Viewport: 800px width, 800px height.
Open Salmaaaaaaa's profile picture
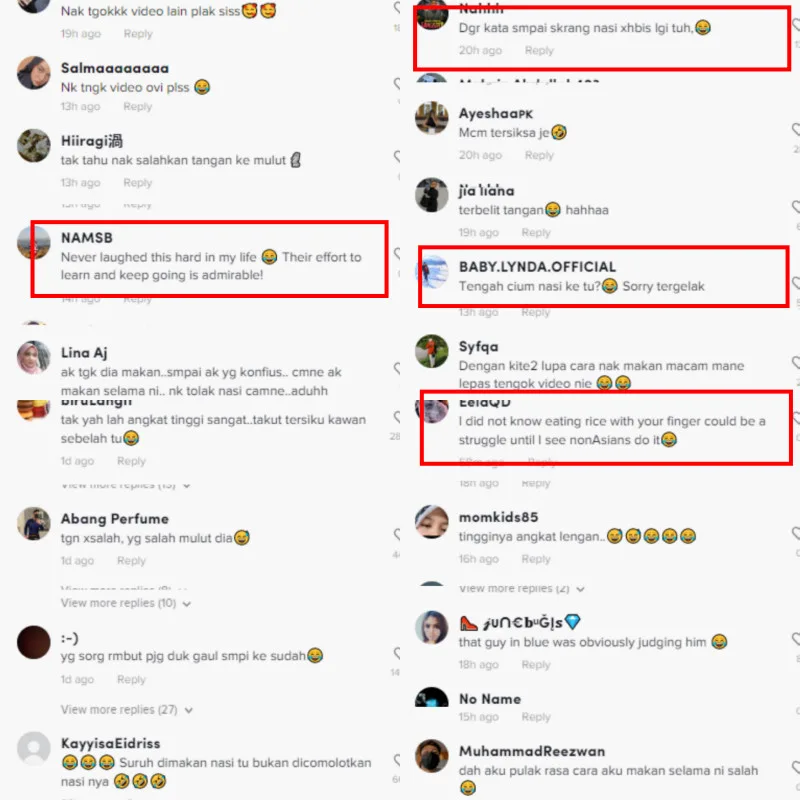[34, 73]
